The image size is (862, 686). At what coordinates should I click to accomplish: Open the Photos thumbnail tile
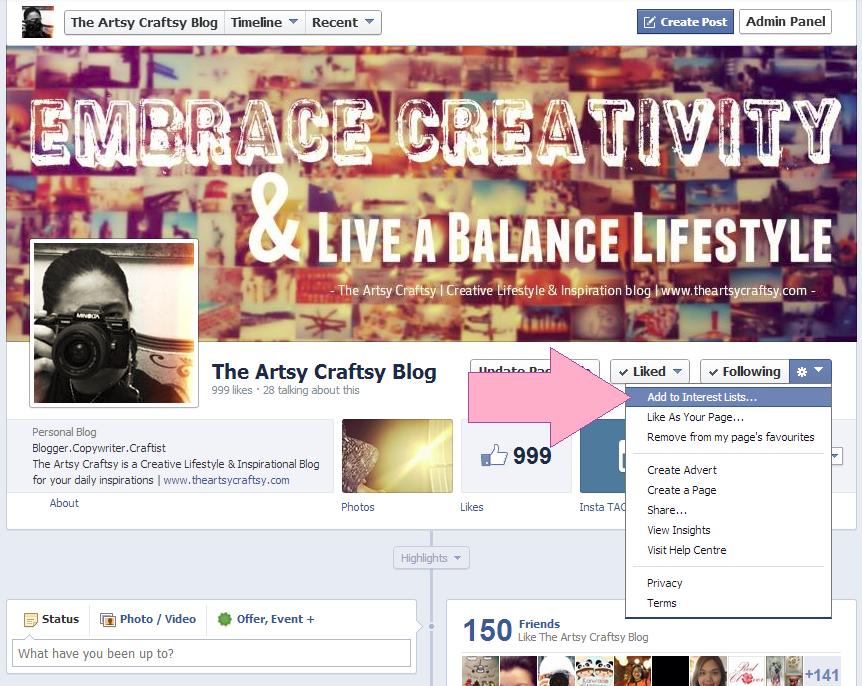coord(397,456)
